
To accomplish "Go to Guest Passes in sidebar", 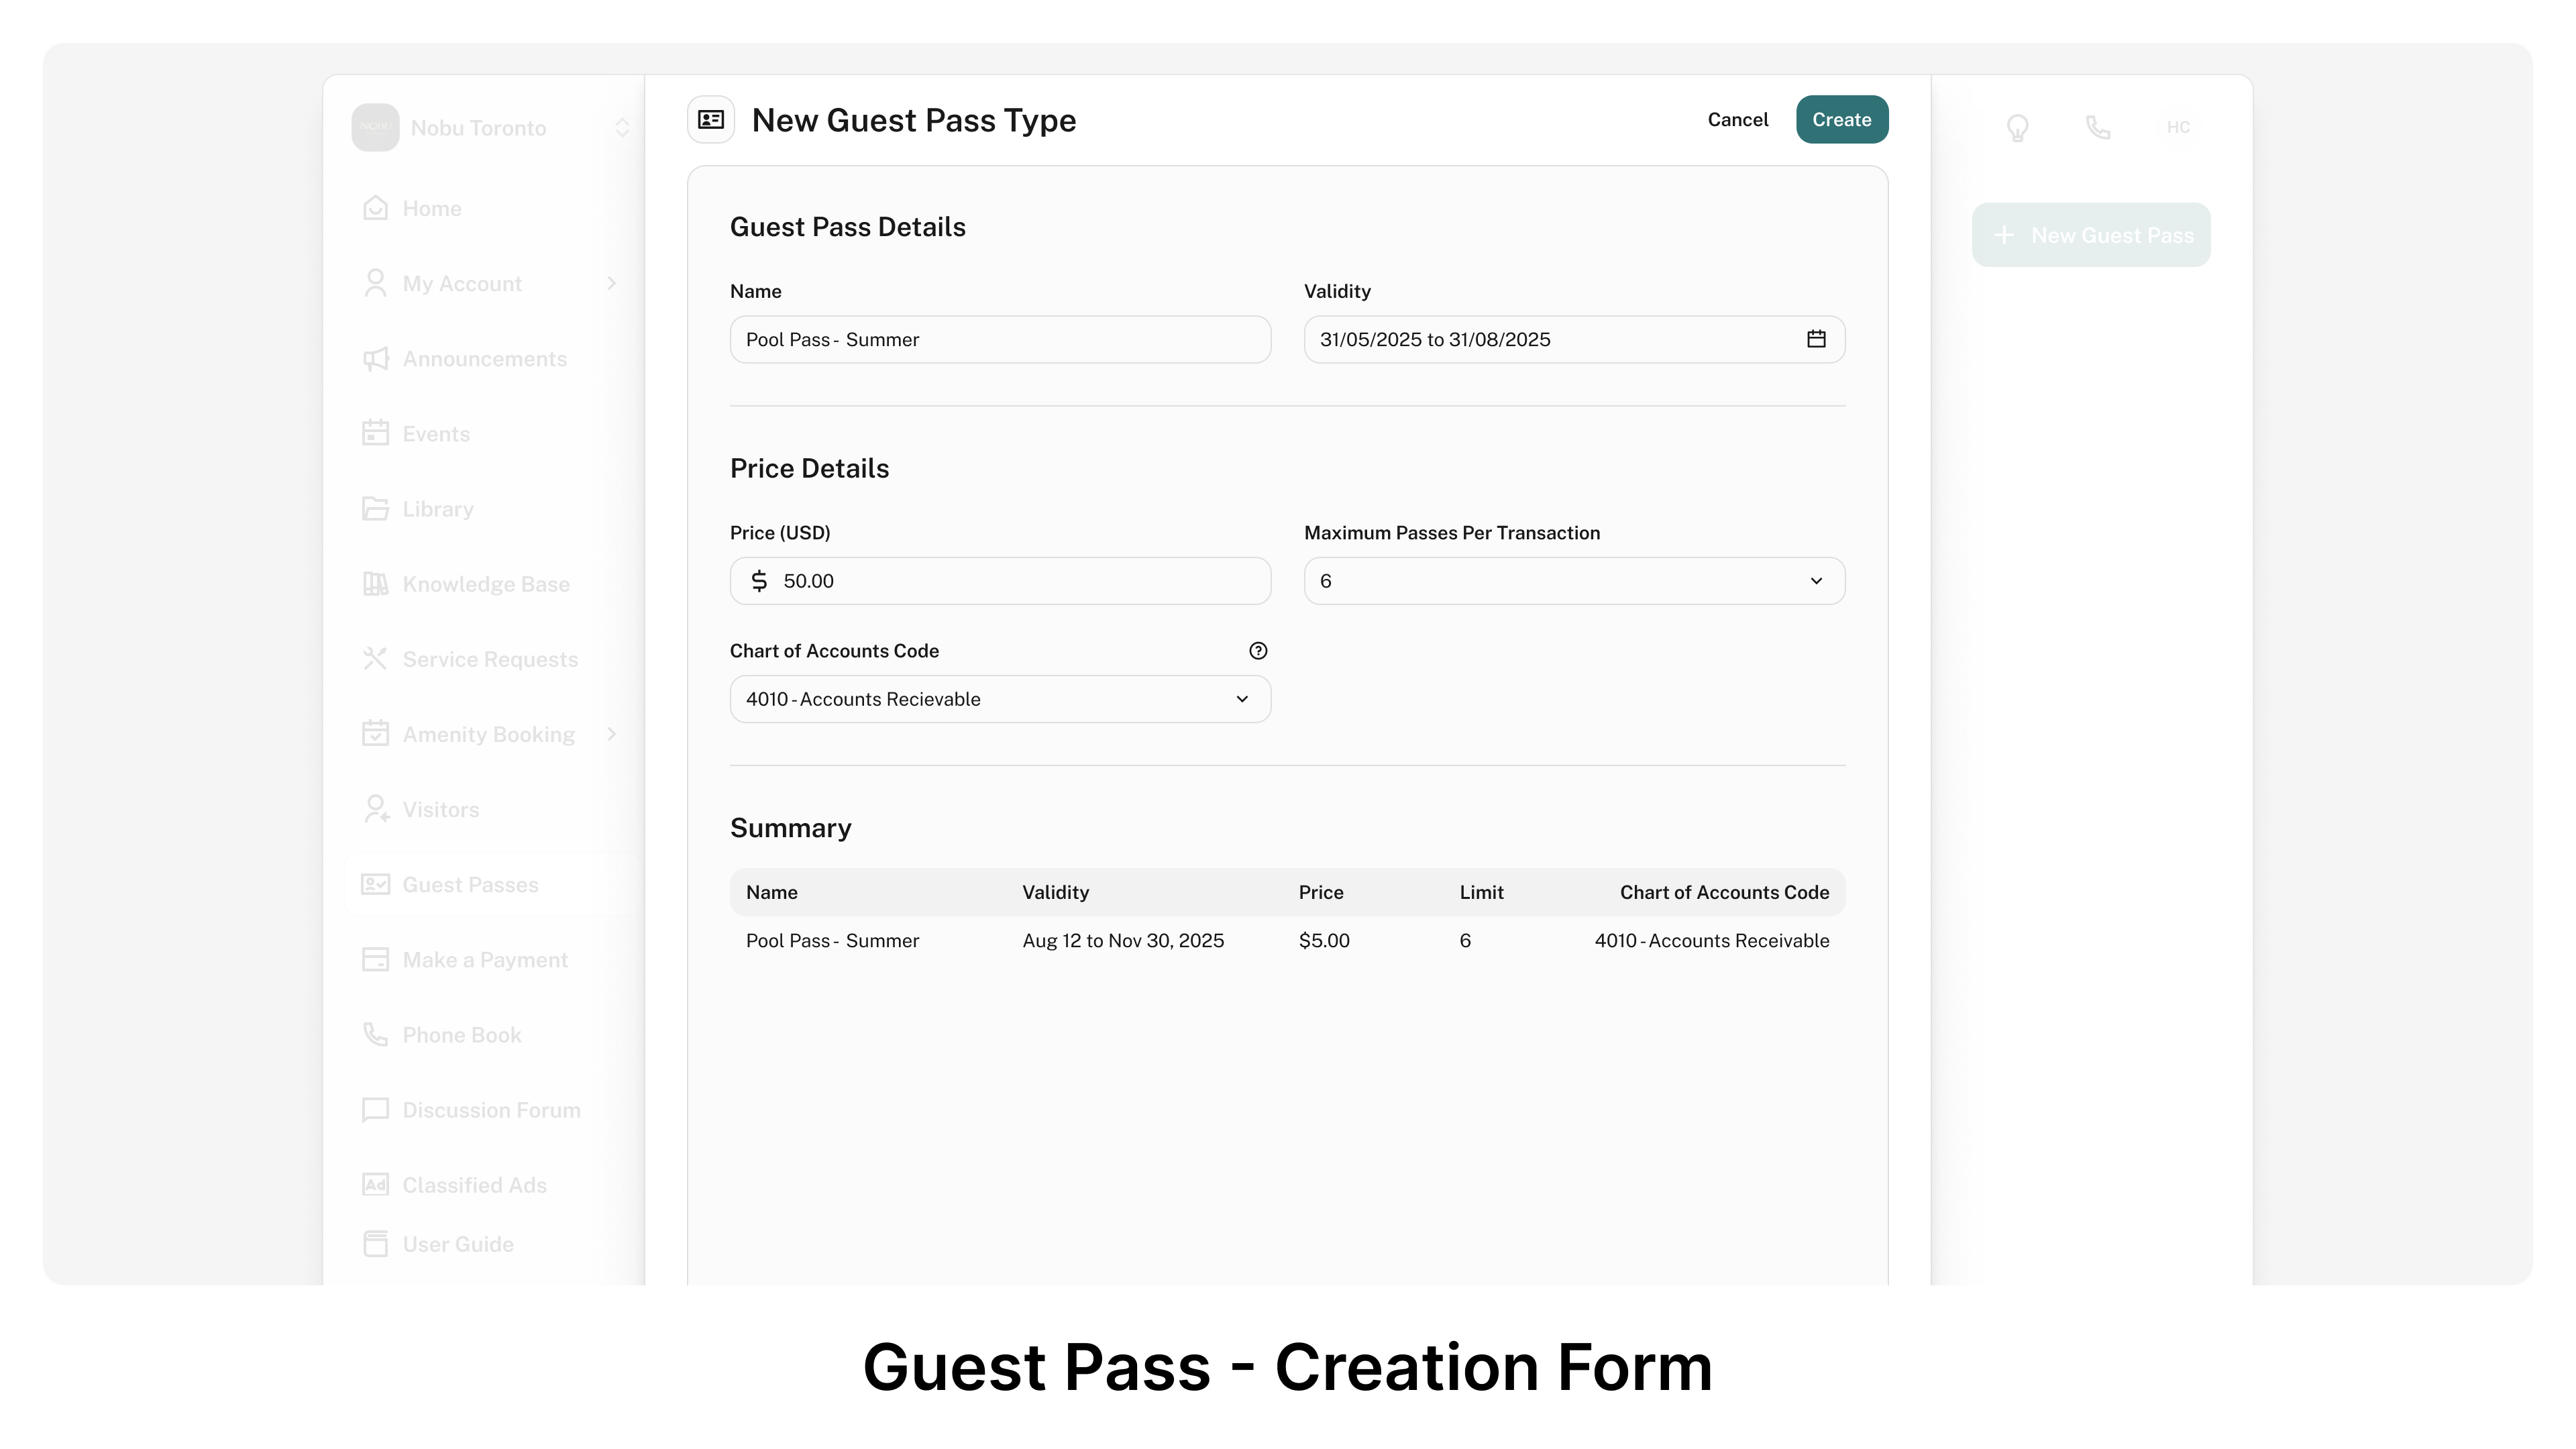I will tap(470, 885).
